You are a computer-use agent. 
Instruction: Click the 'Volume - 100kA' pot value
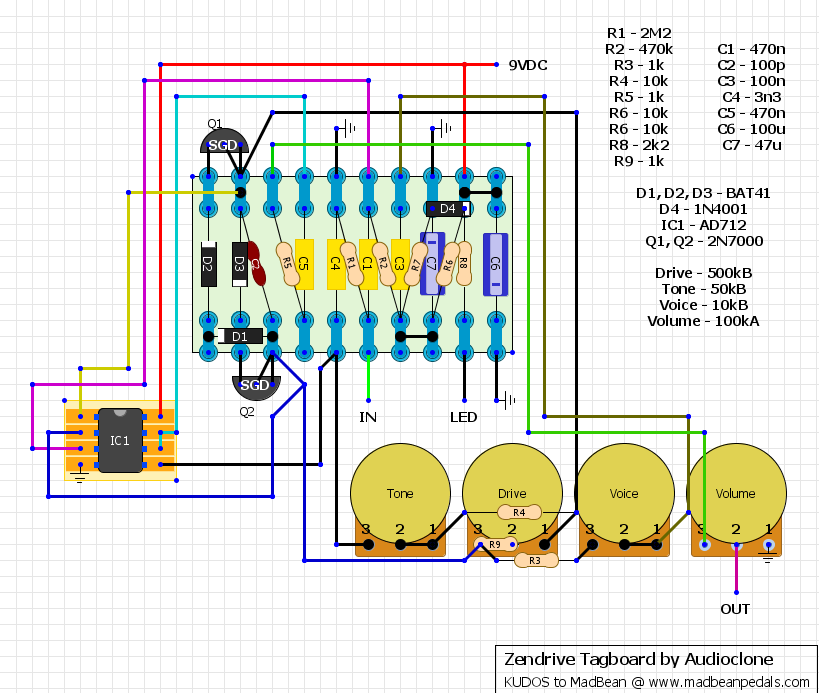point(703,321)
